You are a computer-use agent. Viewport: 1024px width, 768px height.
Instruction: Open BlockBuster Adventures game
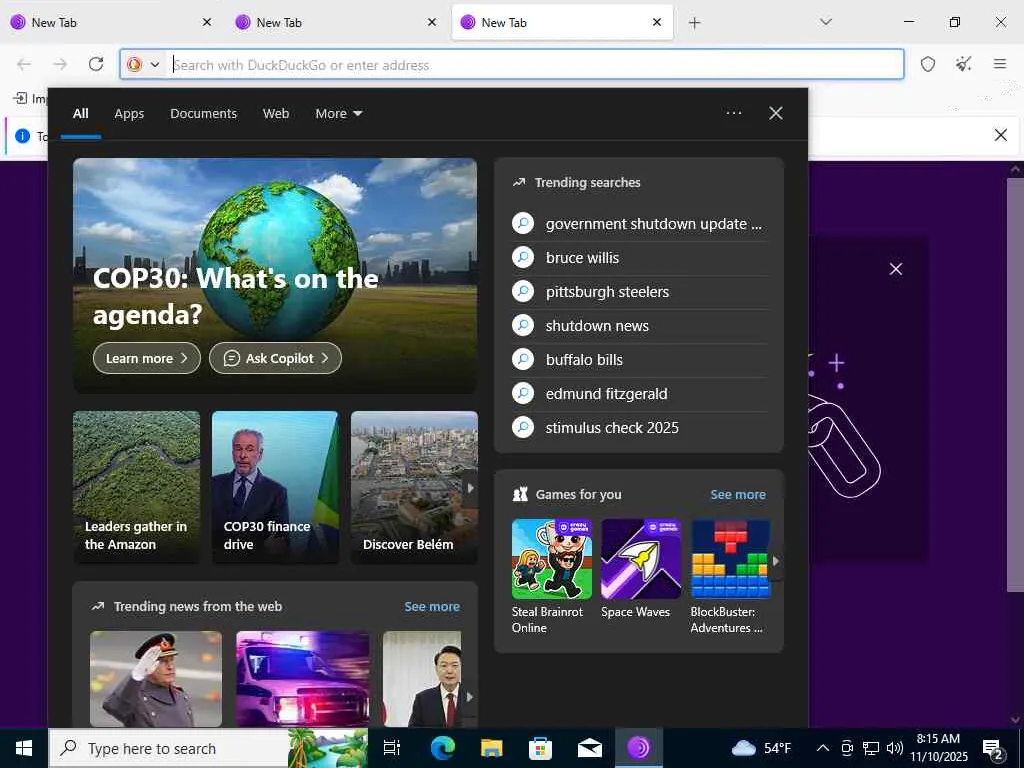[x=730, y=577]
